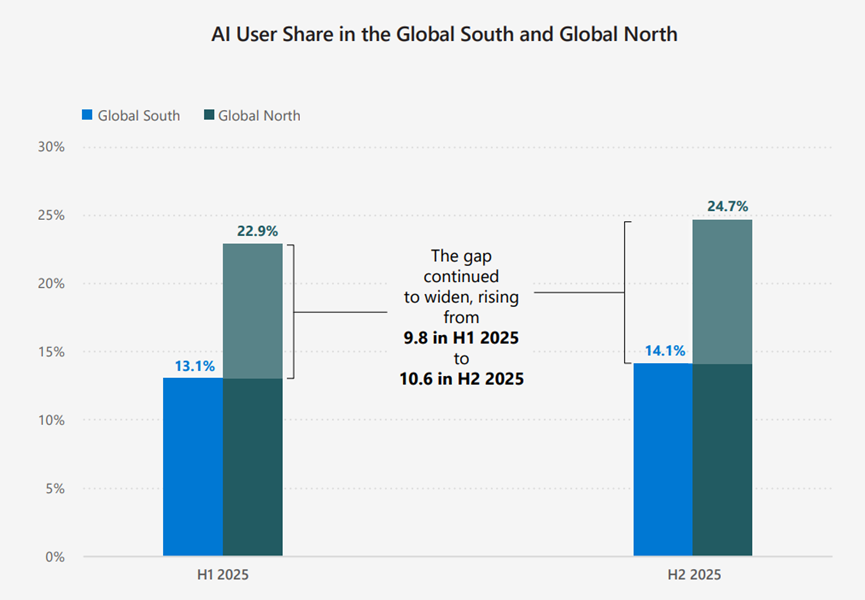Click the blue Global South legend swatch
This screenshot has height=600, width=865.
86,115
